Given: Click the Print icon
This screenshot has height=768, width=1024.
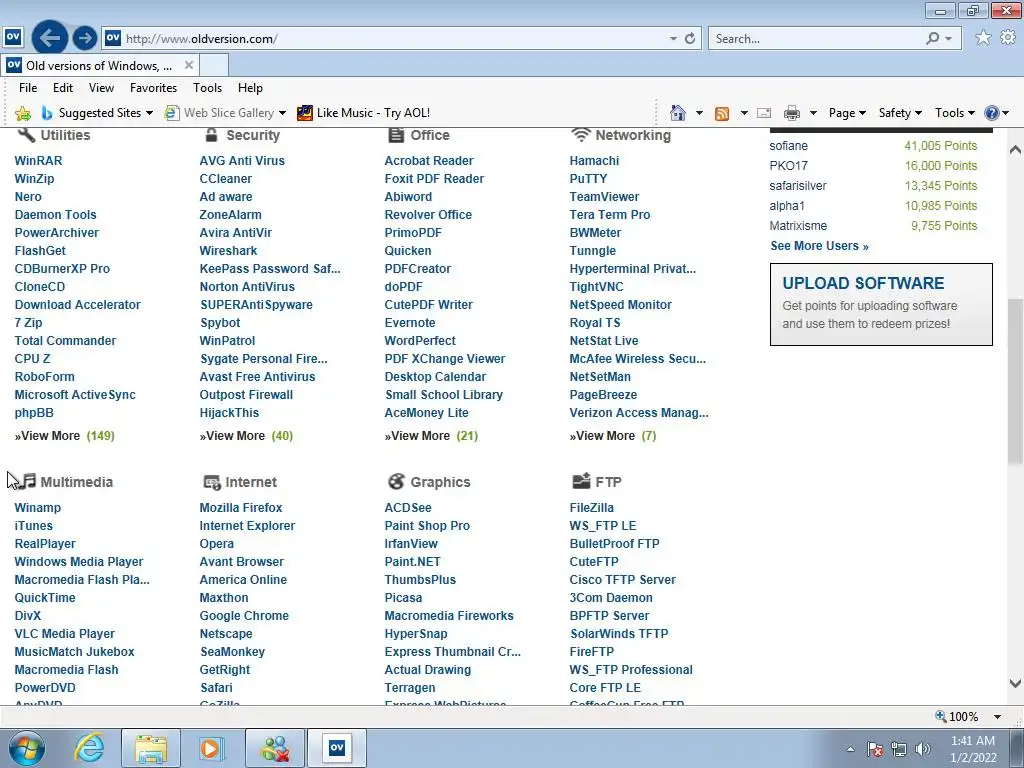Looking at the screenshot, I should coord(792,113).
